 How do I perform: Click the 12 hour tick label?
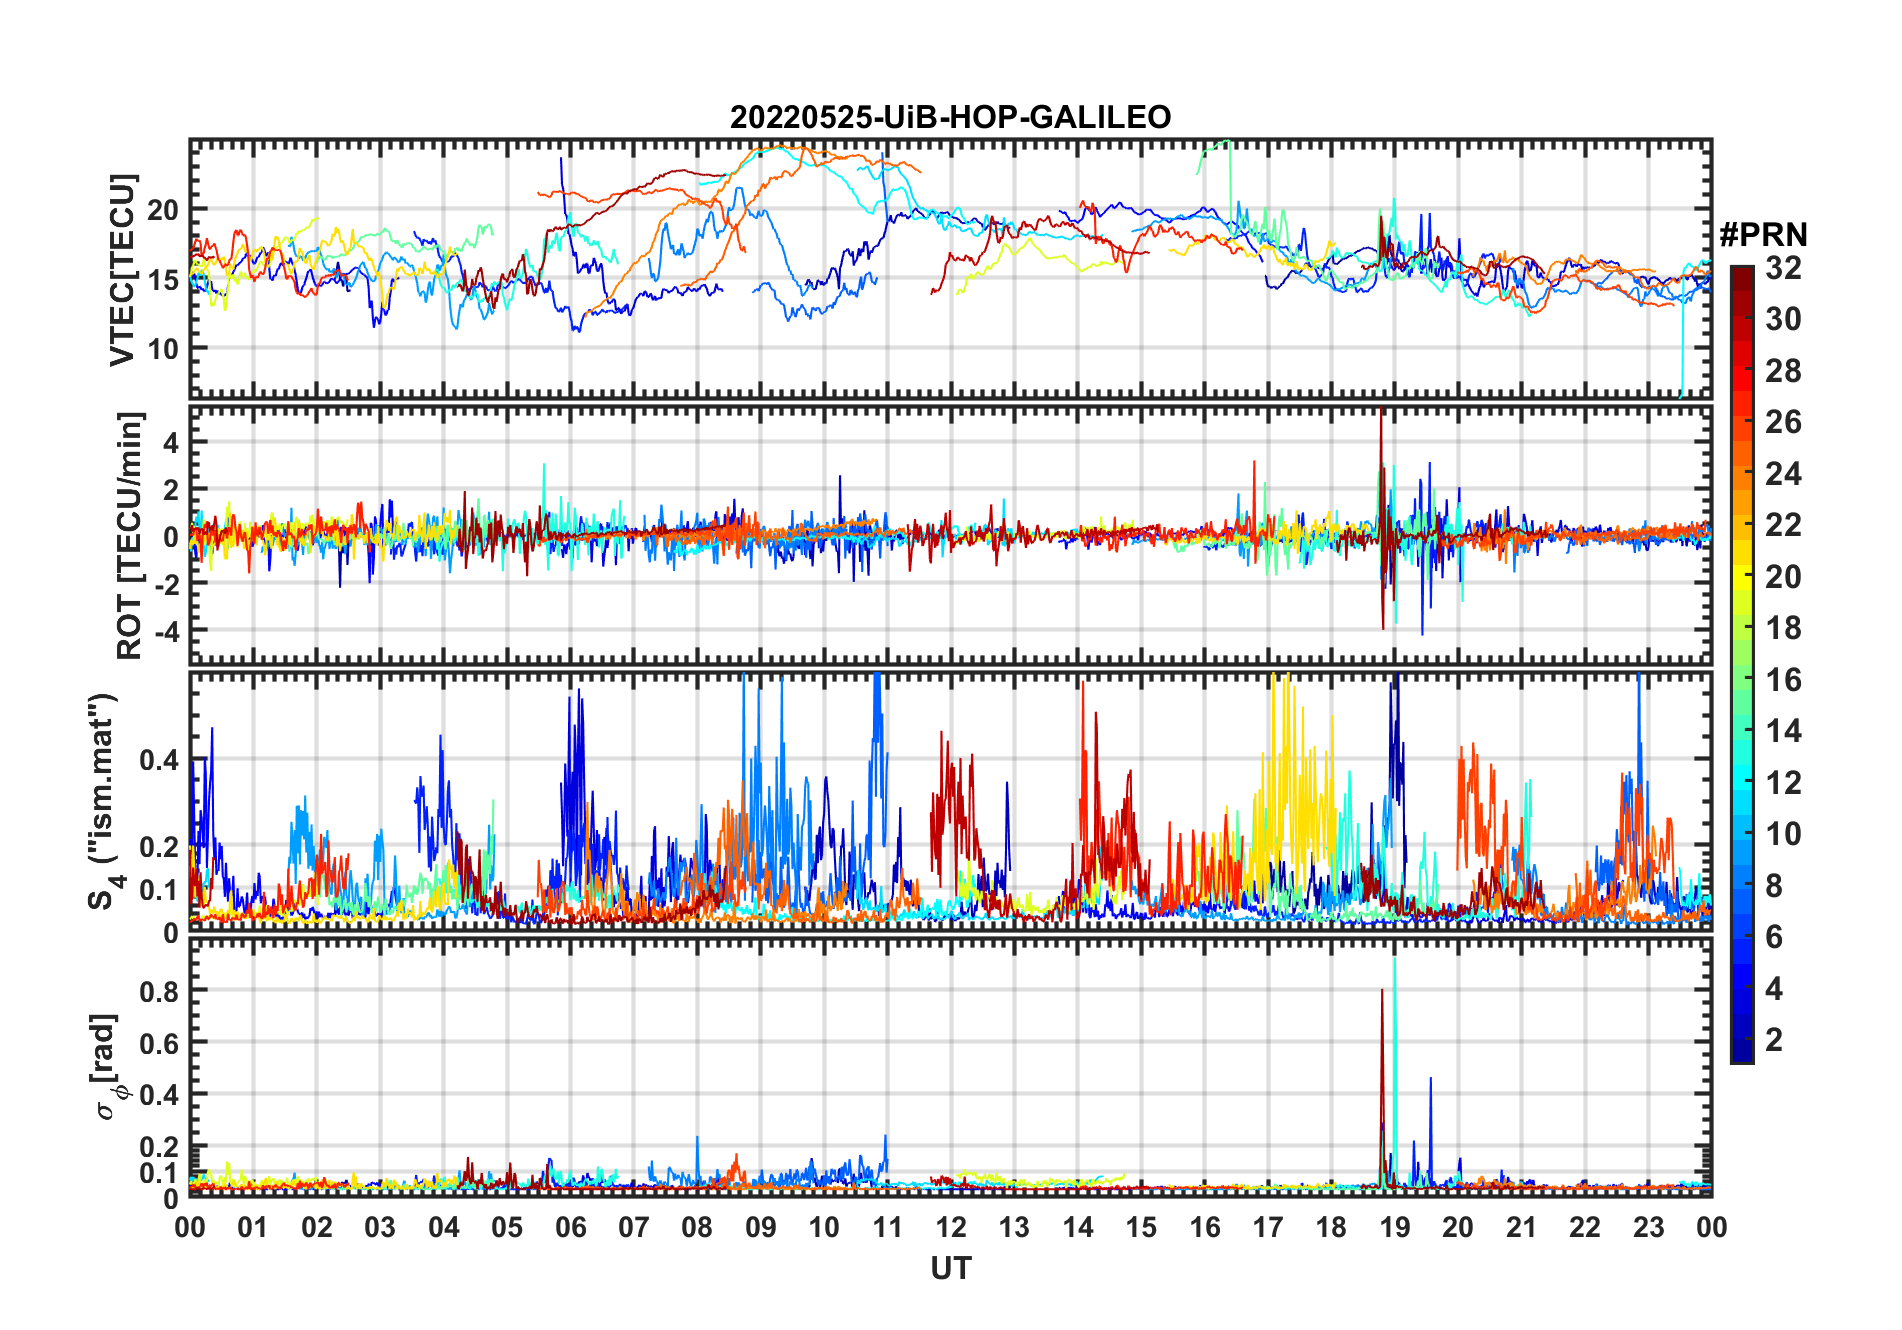pyautogui.click(x=950, y=1227)
